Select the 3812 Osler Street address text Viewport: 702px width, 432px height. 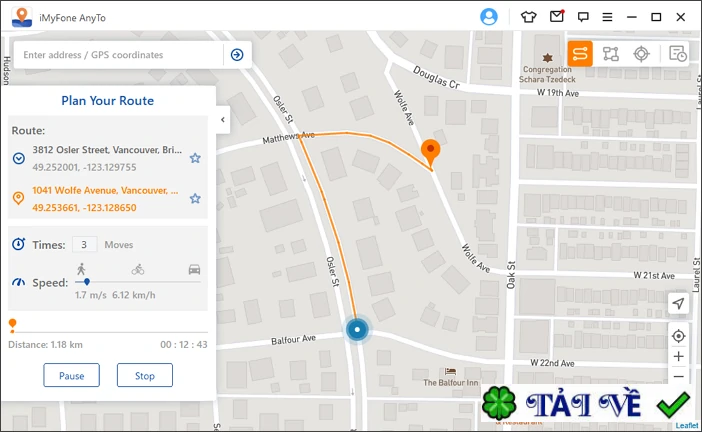pos(107,150)
